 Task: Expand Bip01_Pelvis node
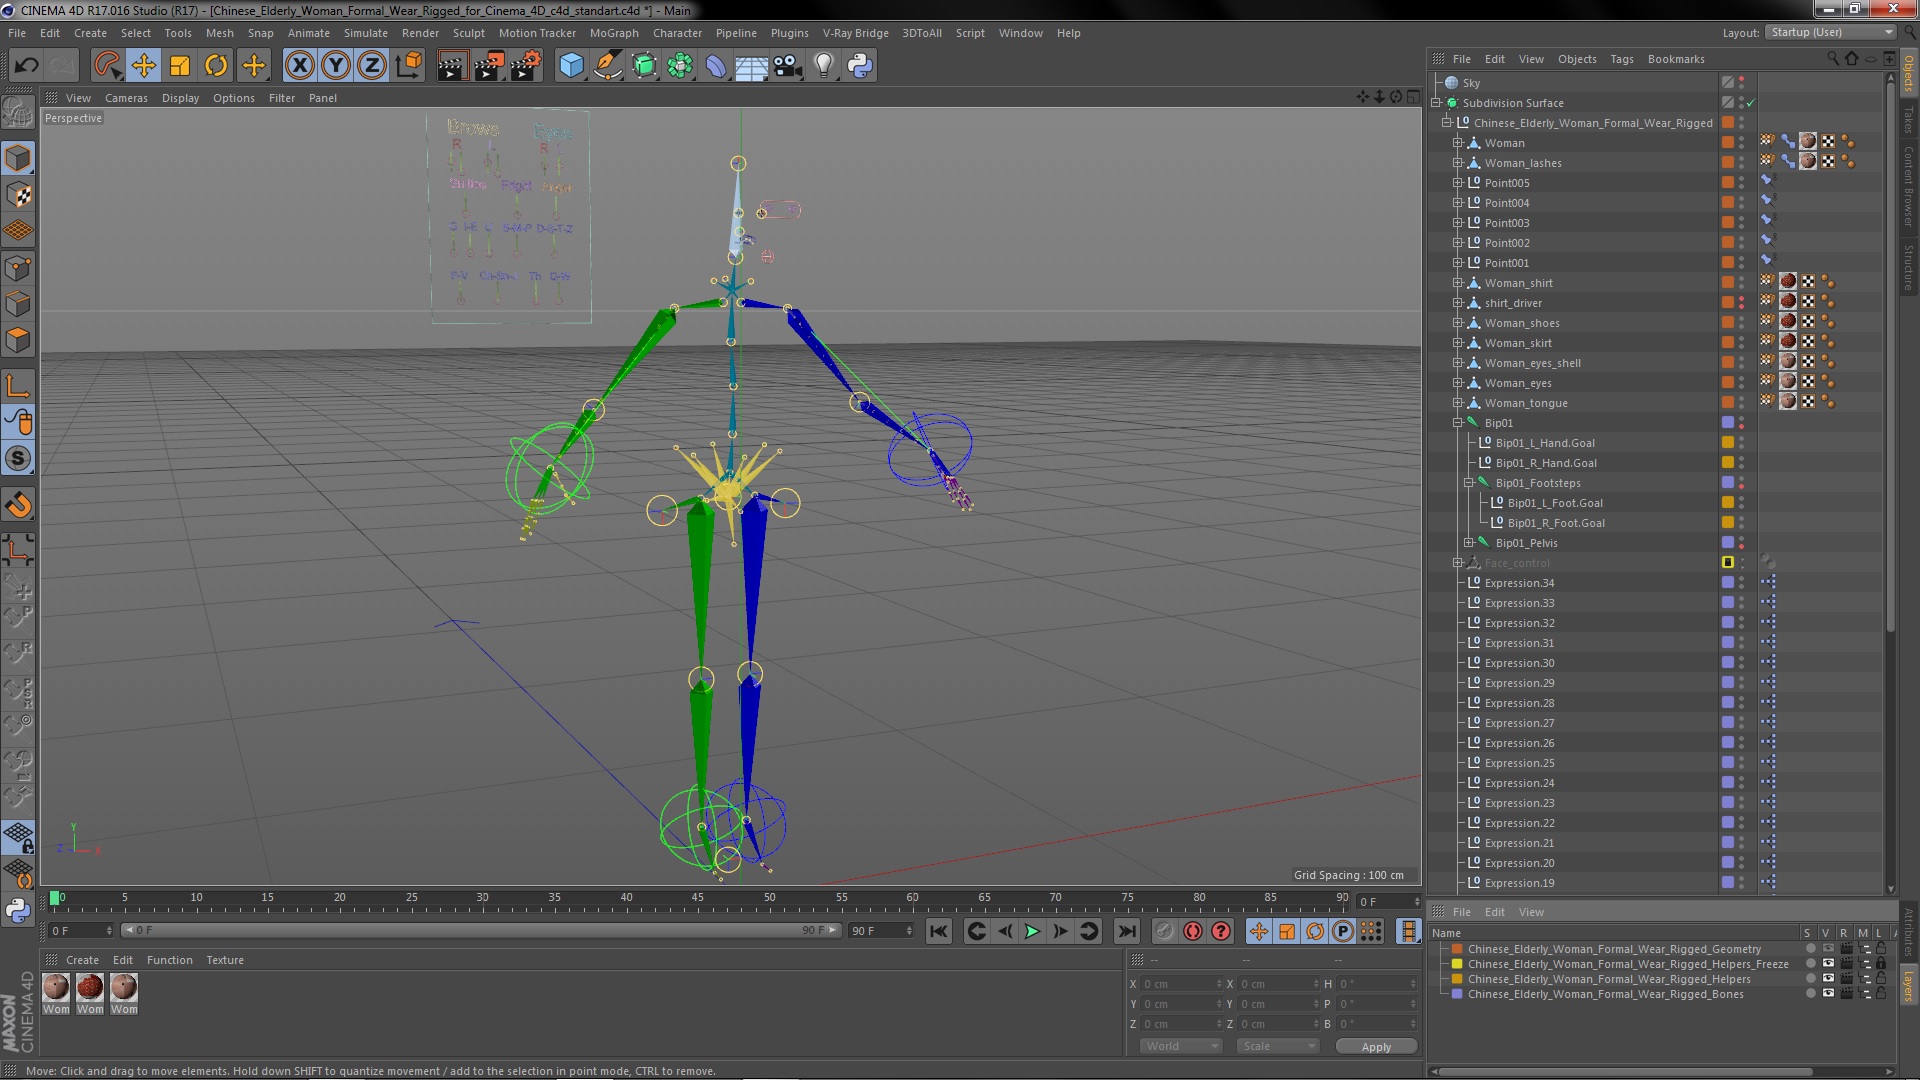pos(1469,543)
